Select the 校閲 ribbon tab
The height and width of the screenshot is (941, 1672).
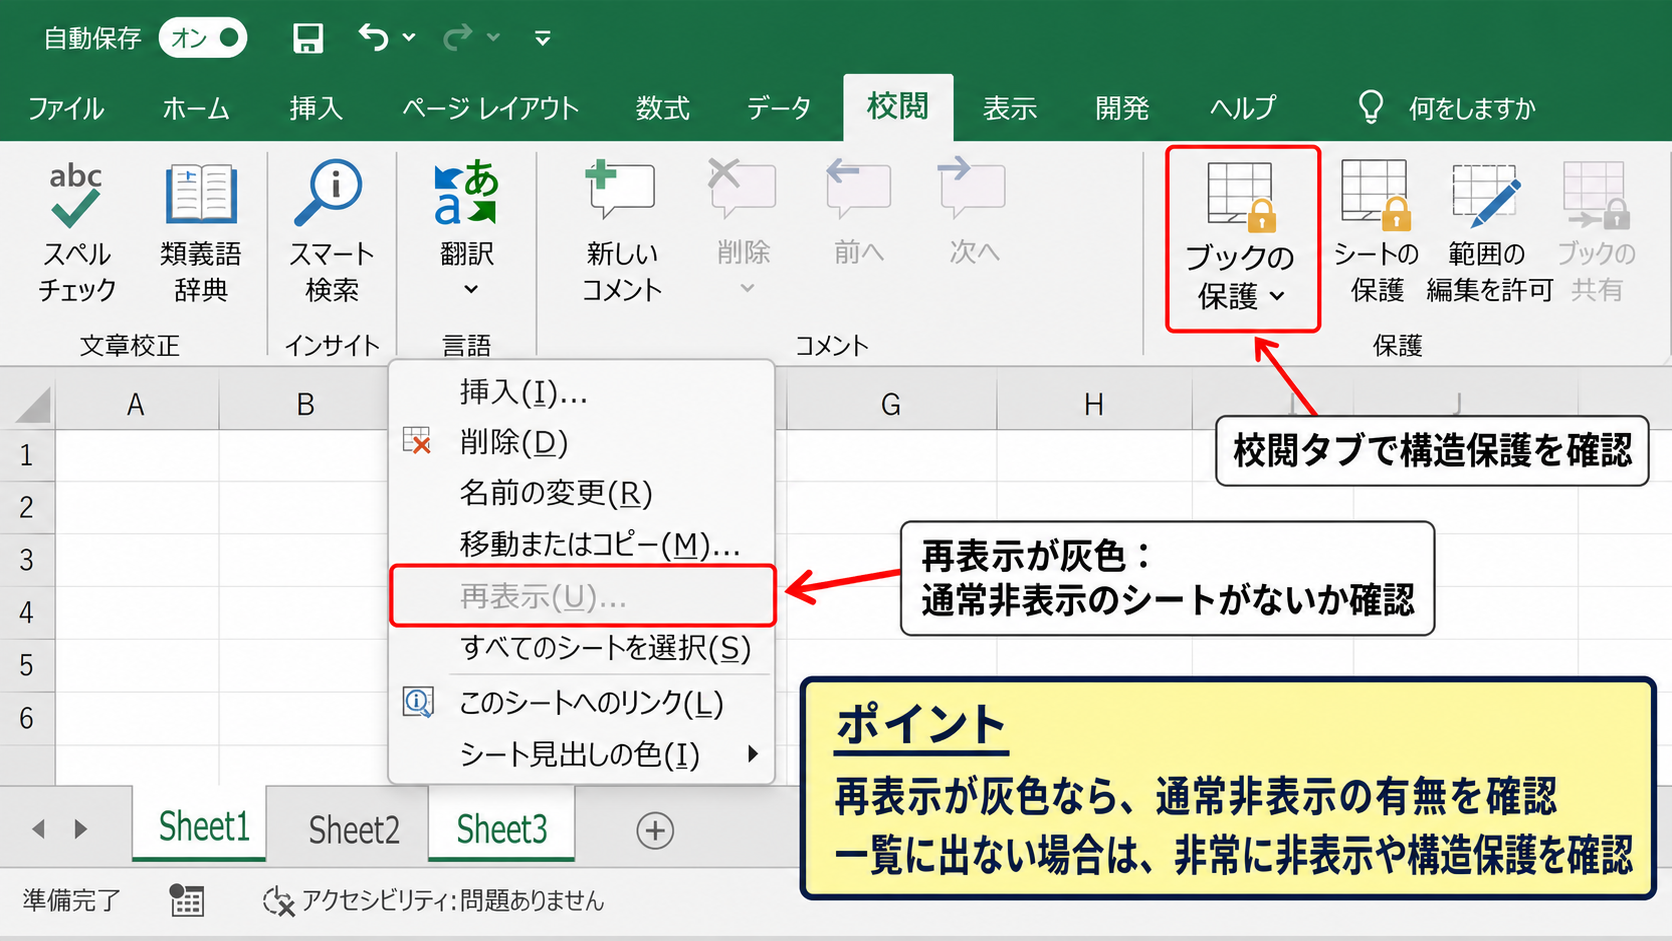coord(898,107)
